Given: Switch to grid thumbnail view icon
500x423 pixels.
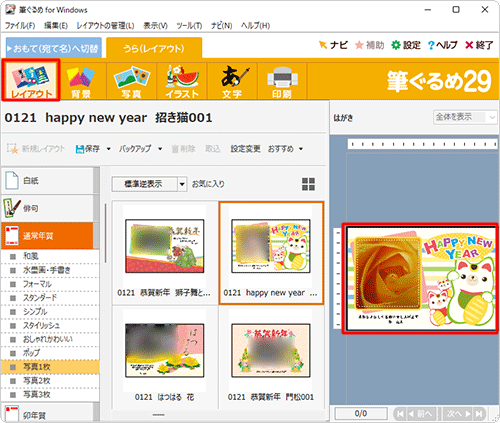Looking at the screenshot, I should click(x=308, y=184).
